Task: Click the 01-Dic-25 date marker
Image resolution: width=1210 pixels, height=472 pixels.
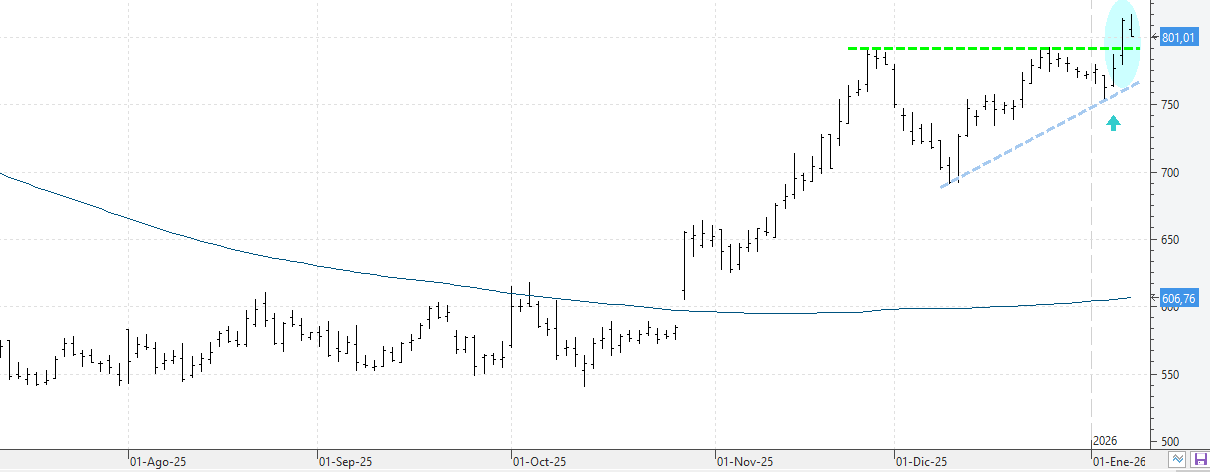Action: coord(922,462)
